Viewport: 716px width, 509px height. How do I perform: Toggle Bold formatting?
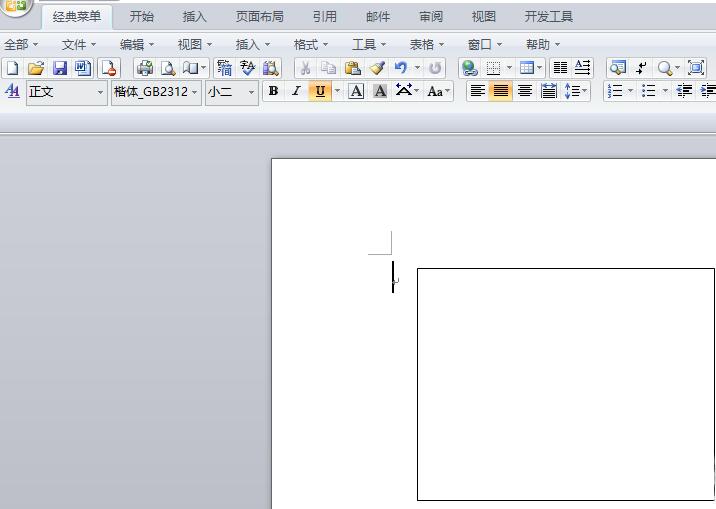click(274, 91)
